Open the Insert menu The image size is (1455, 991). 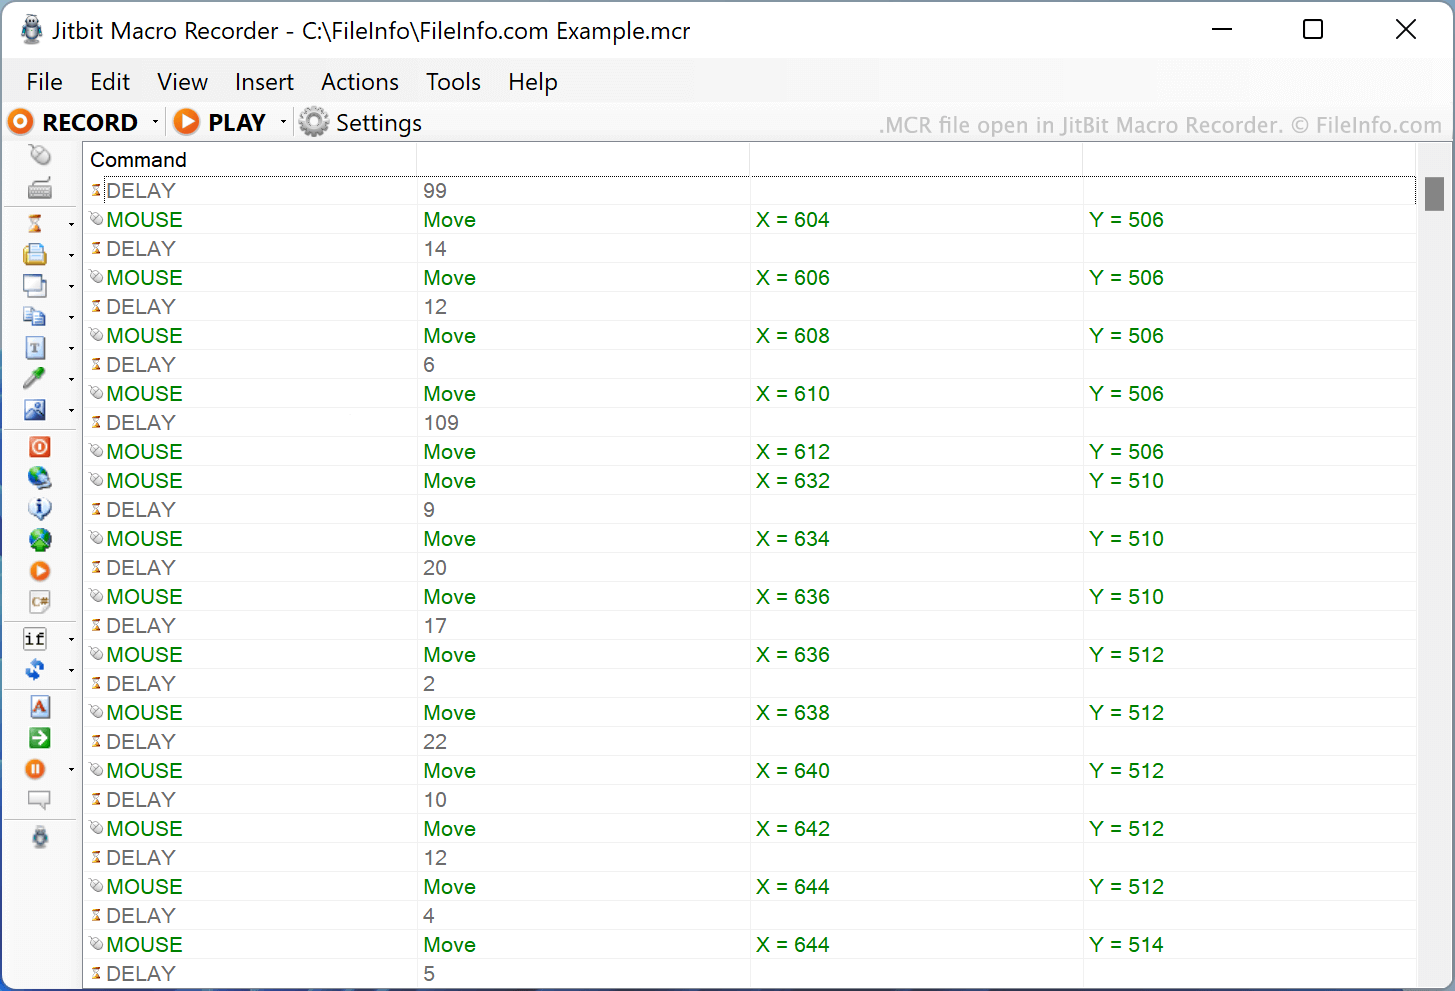[264, 82]
